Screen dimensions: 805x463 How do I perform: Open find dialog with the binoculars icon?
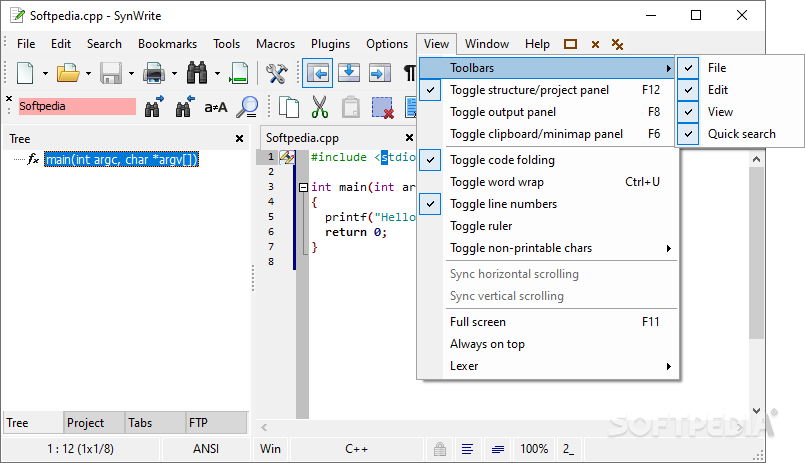197,73
